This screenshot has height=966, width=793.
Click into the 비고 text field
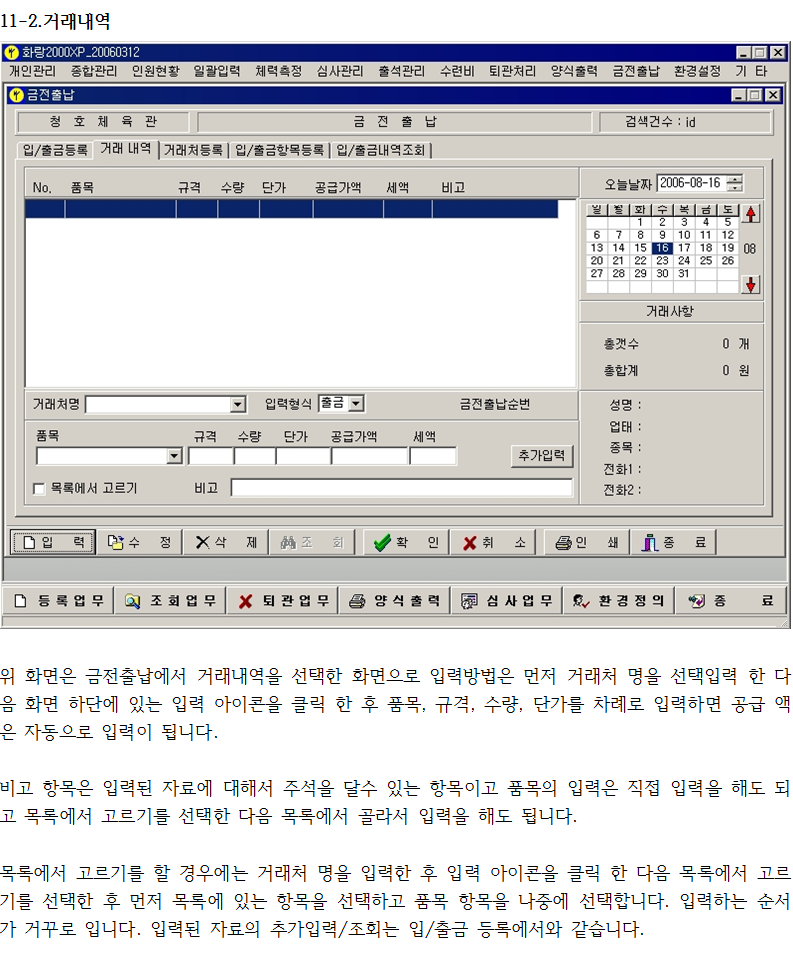401,488
